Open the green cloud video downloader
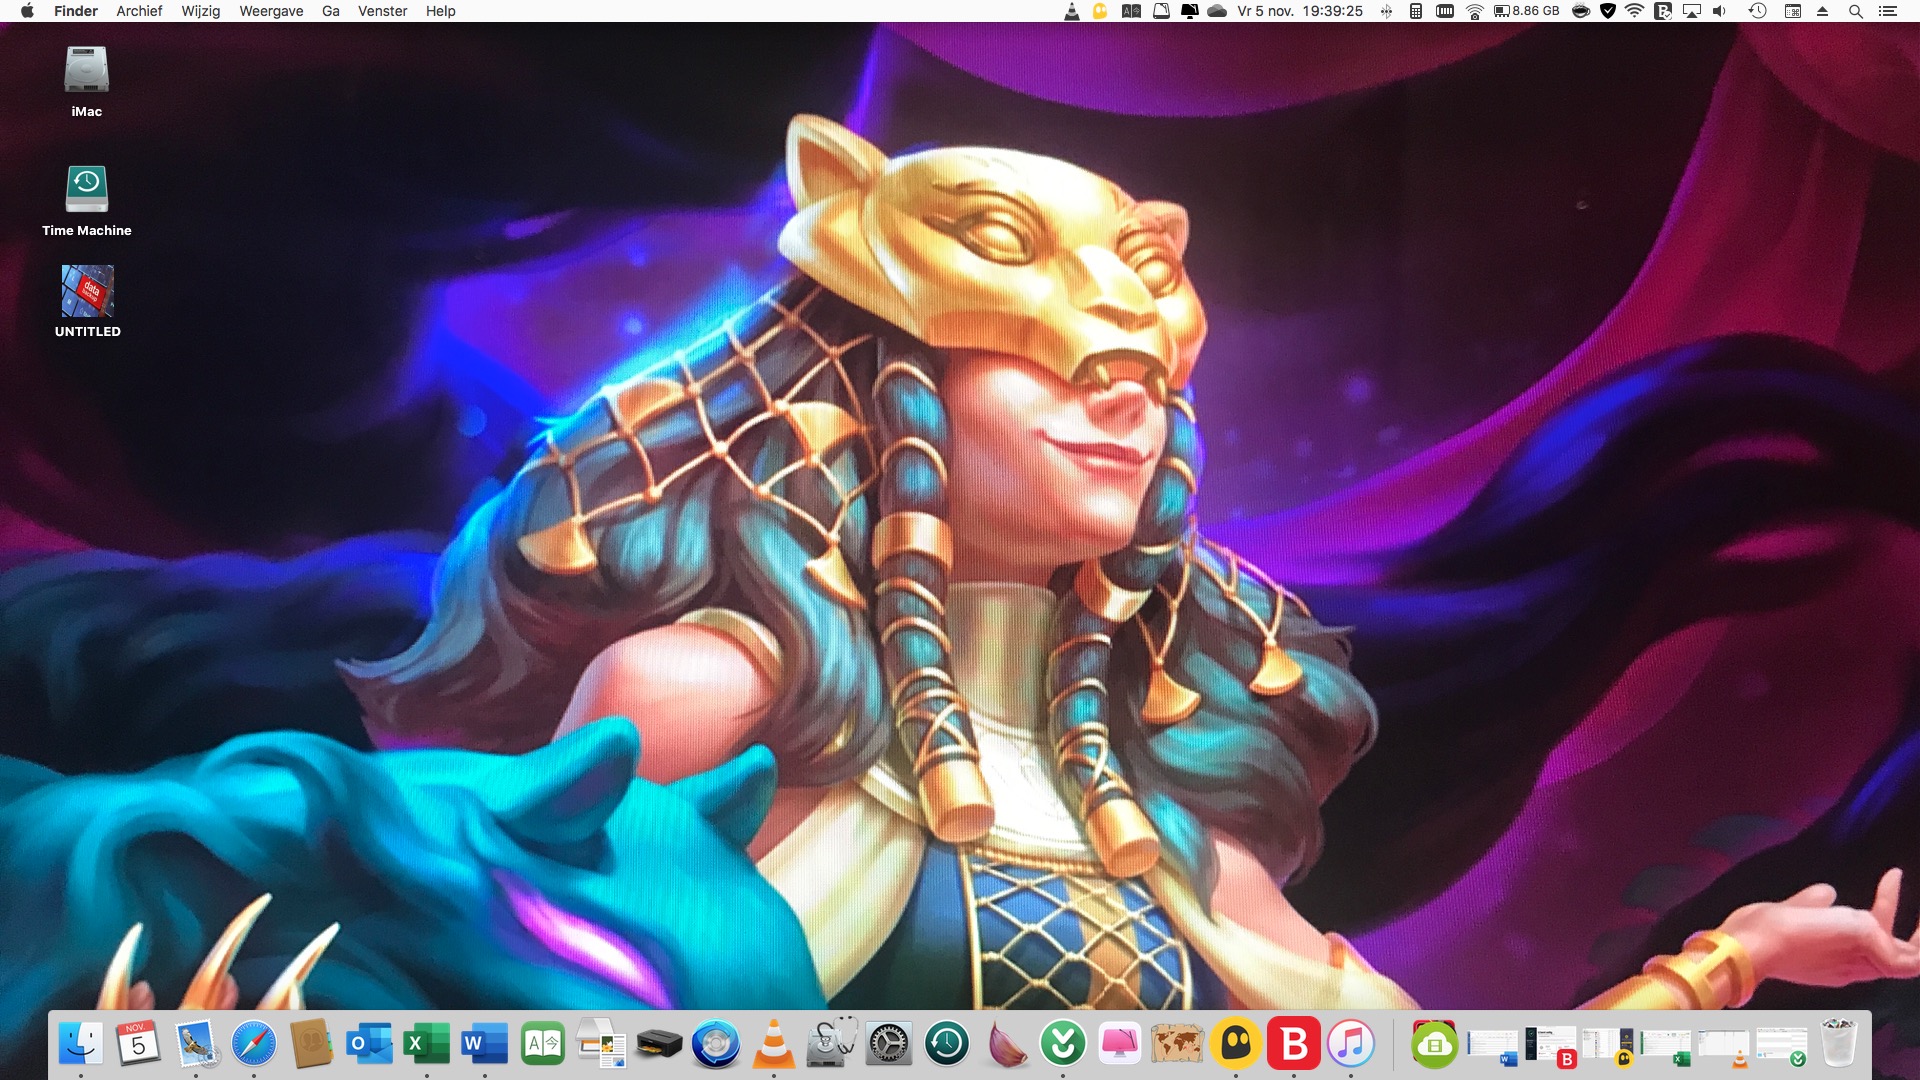 click(1435, 1044)
